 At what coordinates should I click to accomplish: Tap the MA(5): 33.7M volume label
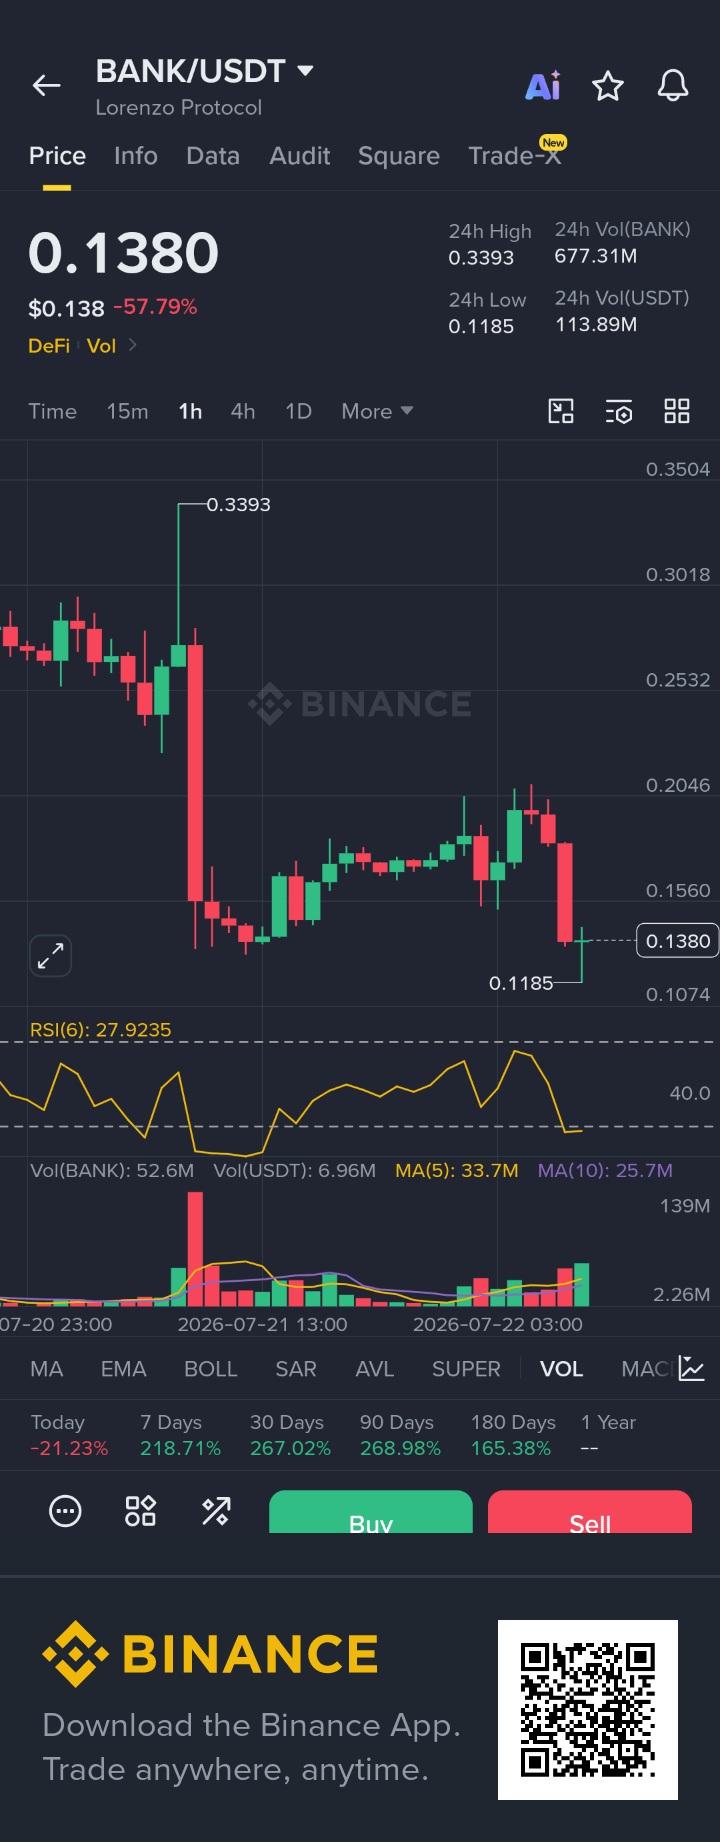tap(457, 1170)
